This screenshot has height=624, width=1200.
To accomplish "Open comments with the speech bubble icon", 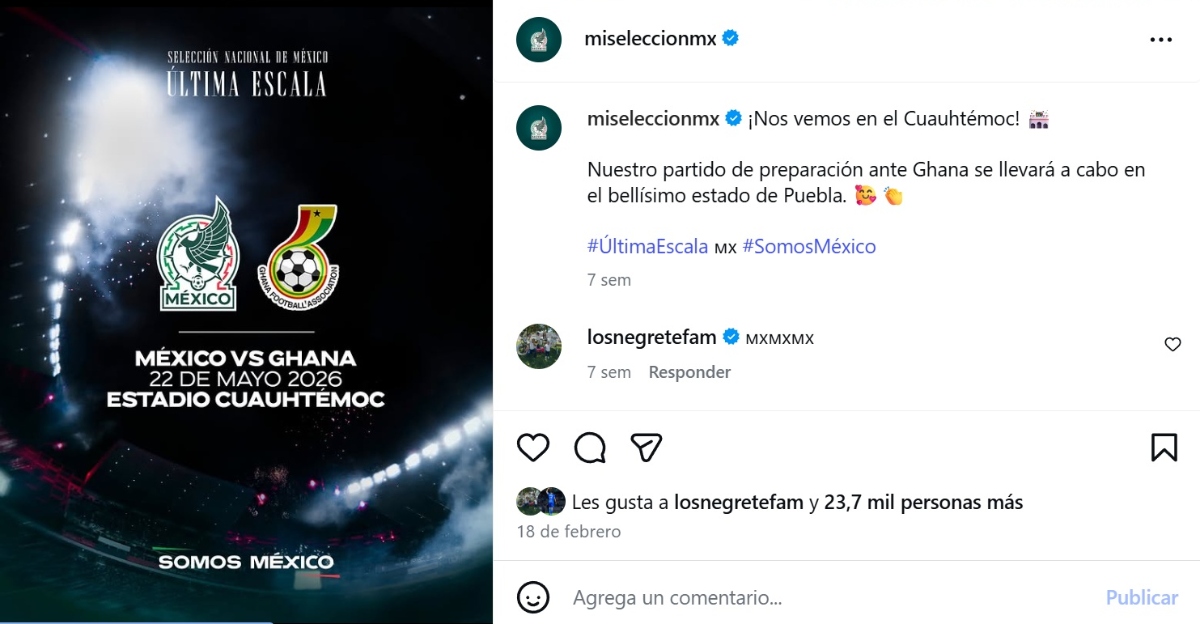I will (x=592, y=448).
